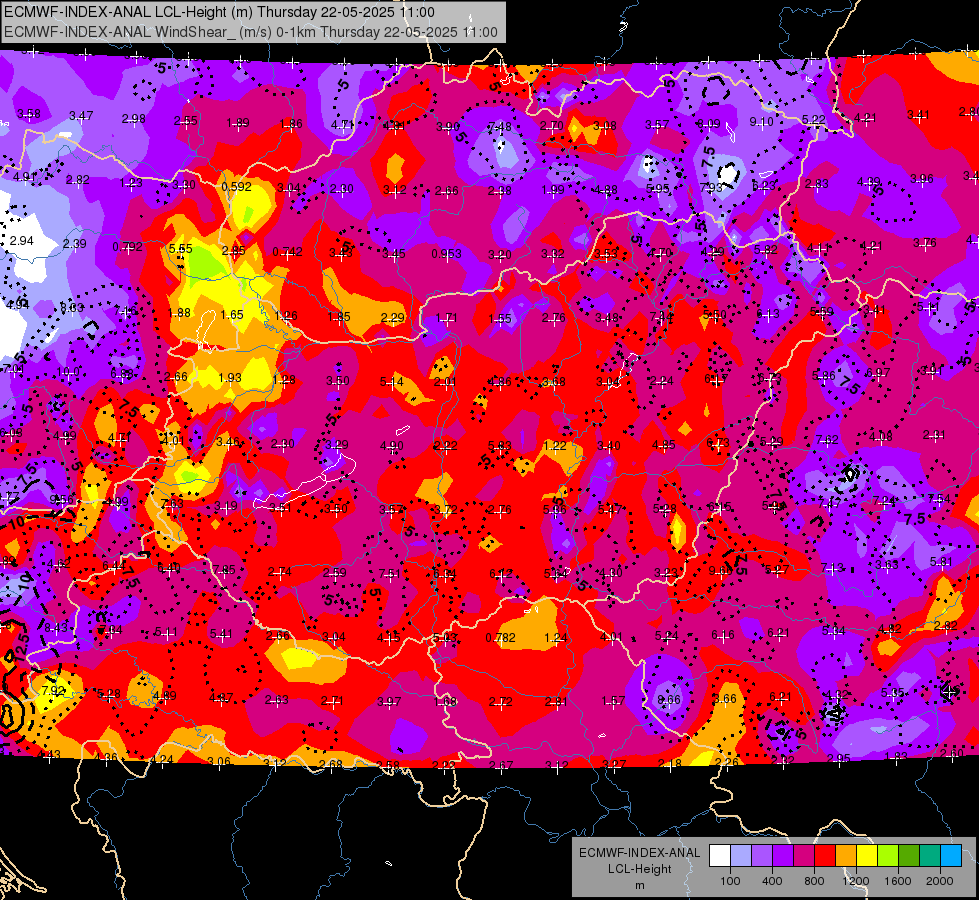Click the dark green swatch right of 1600
Image resolution: width=979 pixels, height=900 pixels.
click(x=909, y=856)
